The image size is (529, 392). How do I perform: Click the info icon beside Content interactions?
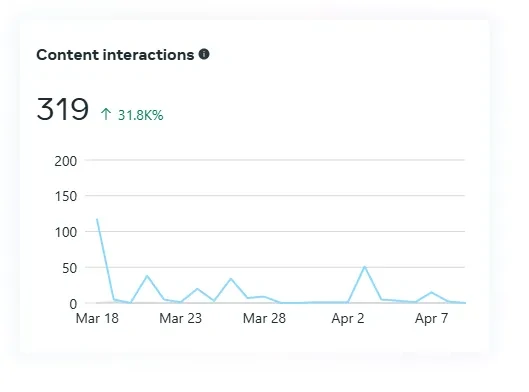pyautogui.click(x=204, y=54)
